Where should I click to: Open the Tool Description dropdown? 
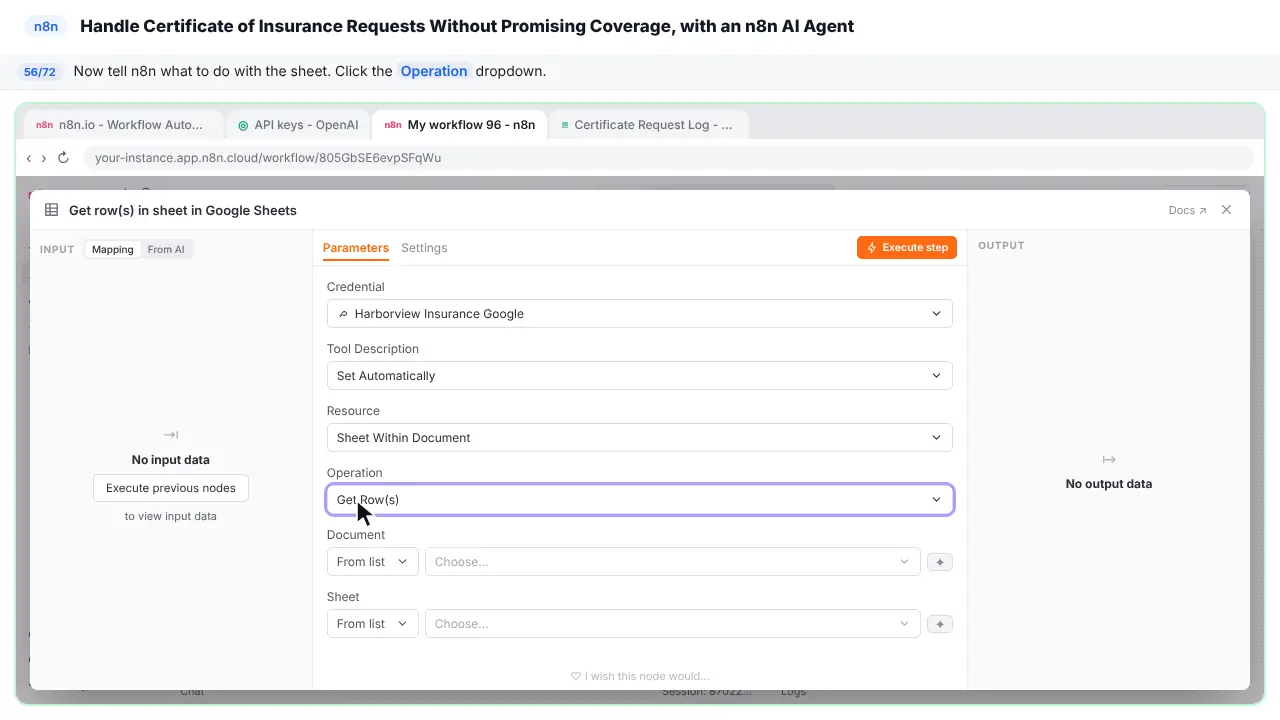click(x=640, y=376)
